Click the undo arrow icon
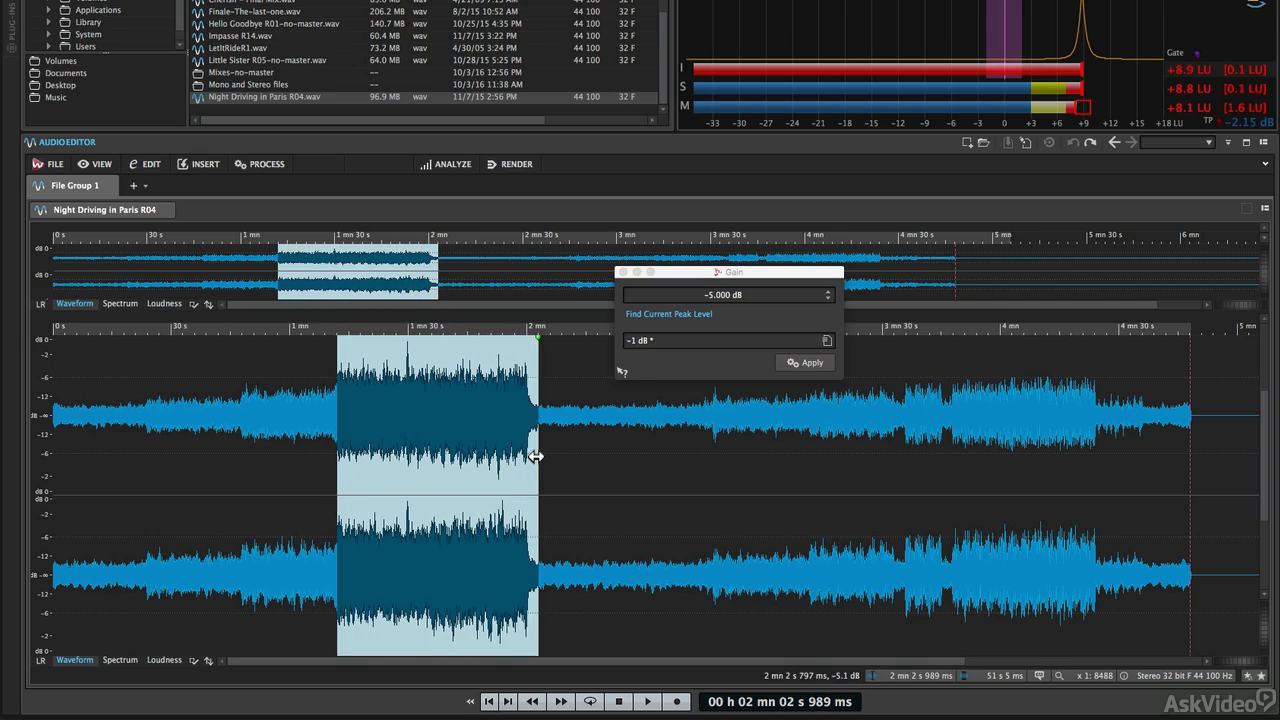 tap(1073, 143)
